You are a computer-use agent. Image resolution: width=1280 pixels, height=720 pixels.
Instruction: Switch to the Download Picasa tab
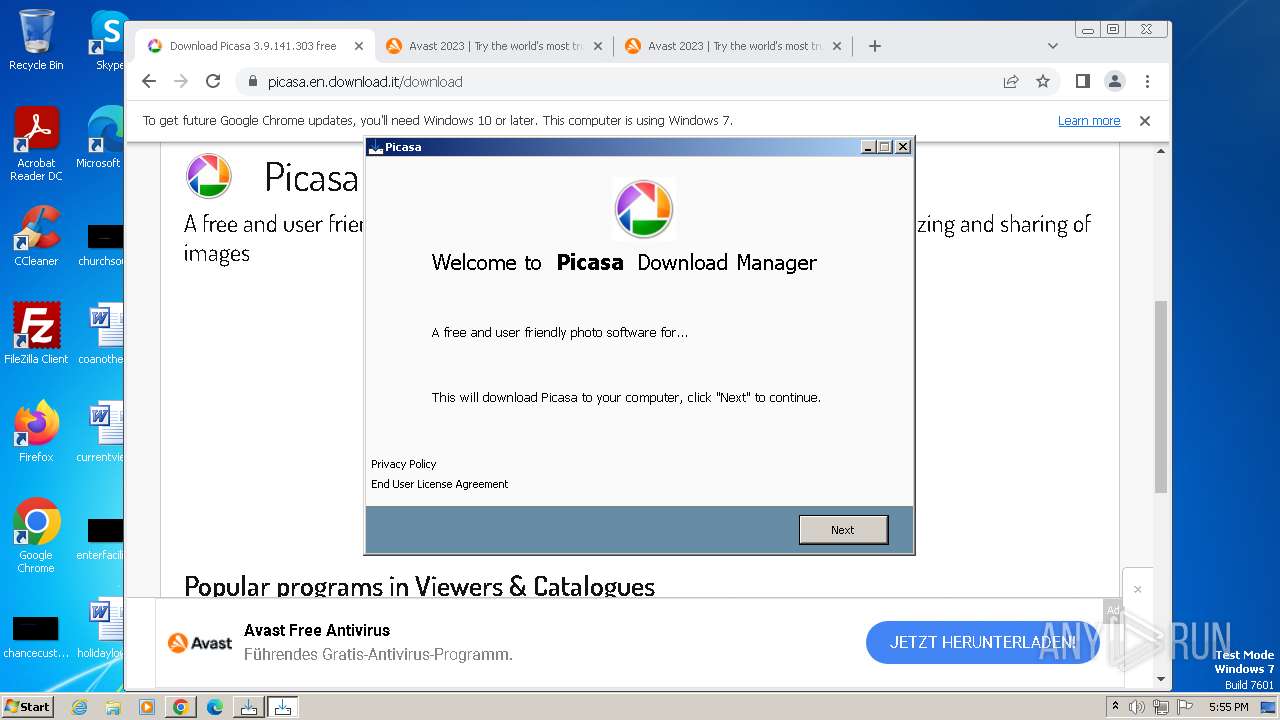252,46
